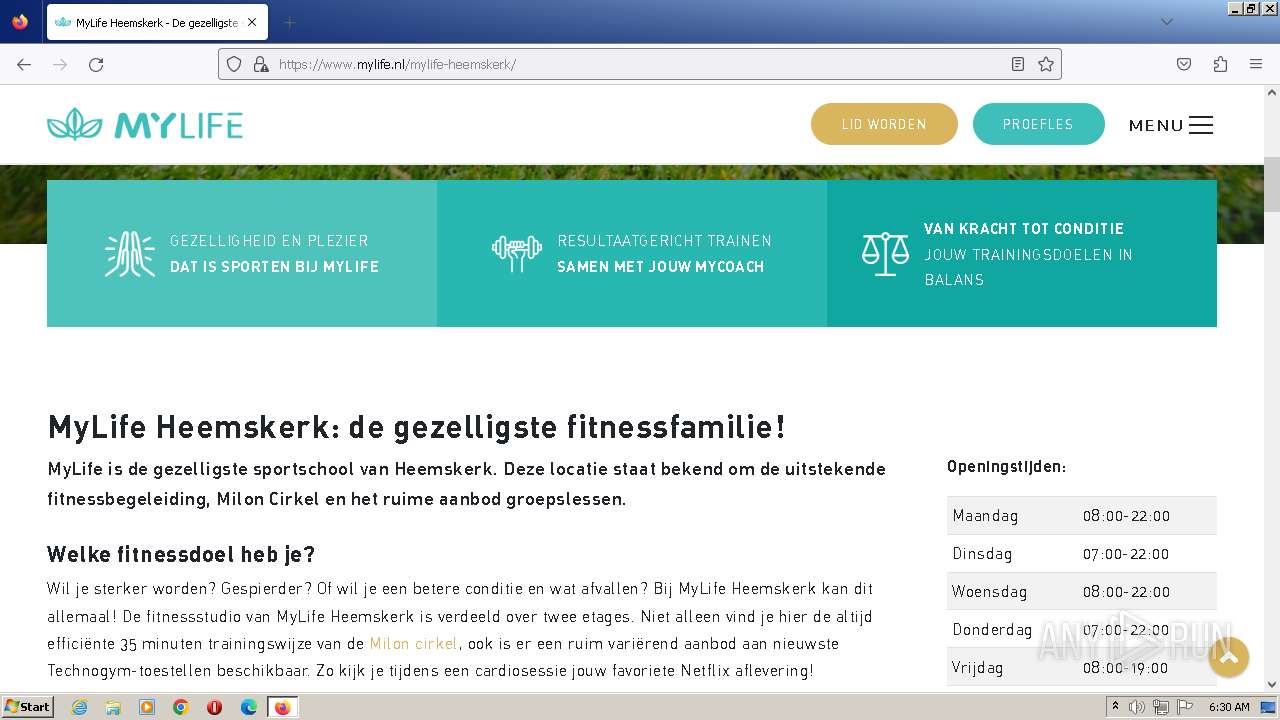Click the network tray icon
This screenshot has width=1280, height=720.
tap(1161, 707)
